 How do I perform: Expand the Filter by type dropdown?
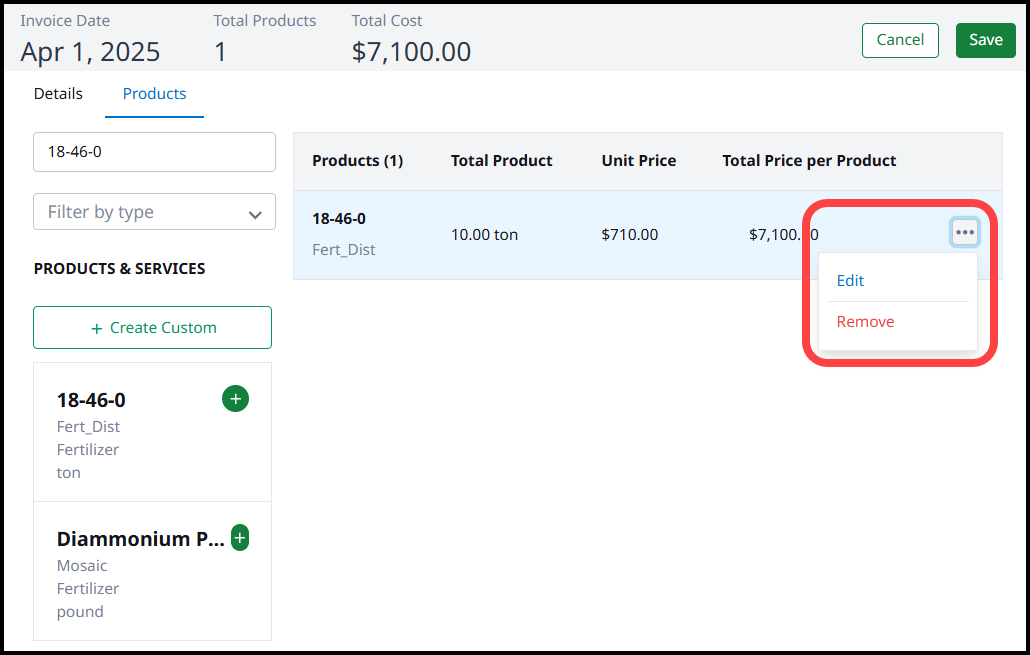155,212
